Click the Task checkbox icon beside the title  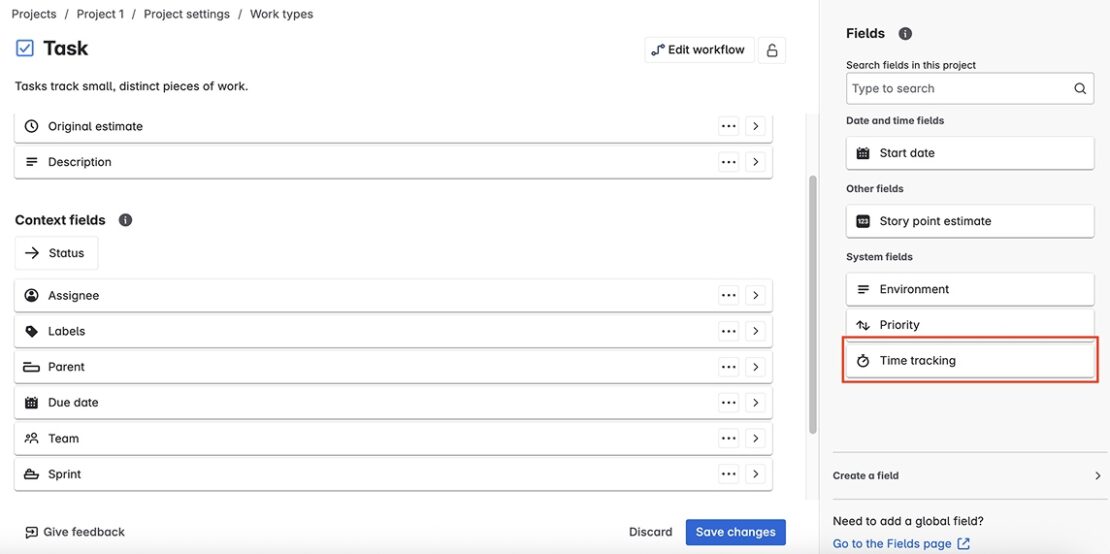click(25, 48)
